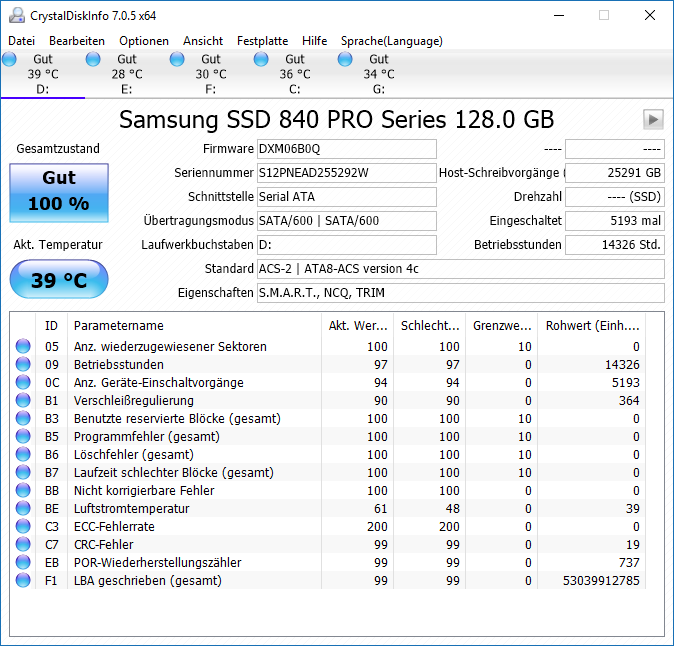Click the Eigenschaften field S.M.A.R.T., NCQ, TRIM

[461, 293]
